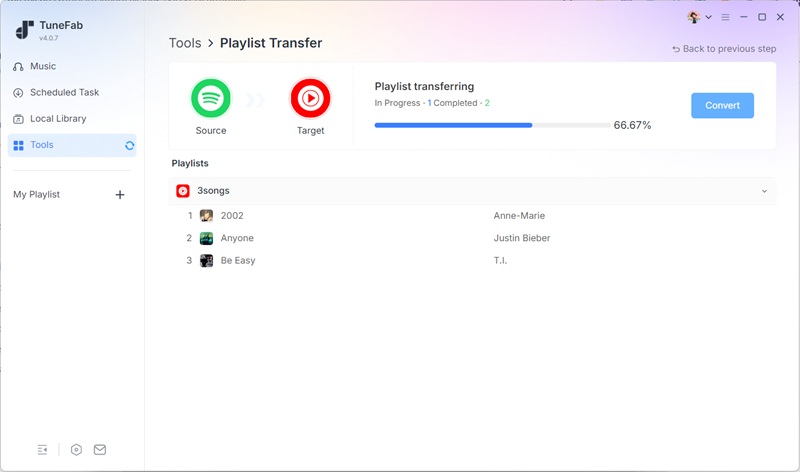800x472 pixels.
Task: Click album thumbnail for 2002
Action: pyautogui.click(x=206, y=216)
